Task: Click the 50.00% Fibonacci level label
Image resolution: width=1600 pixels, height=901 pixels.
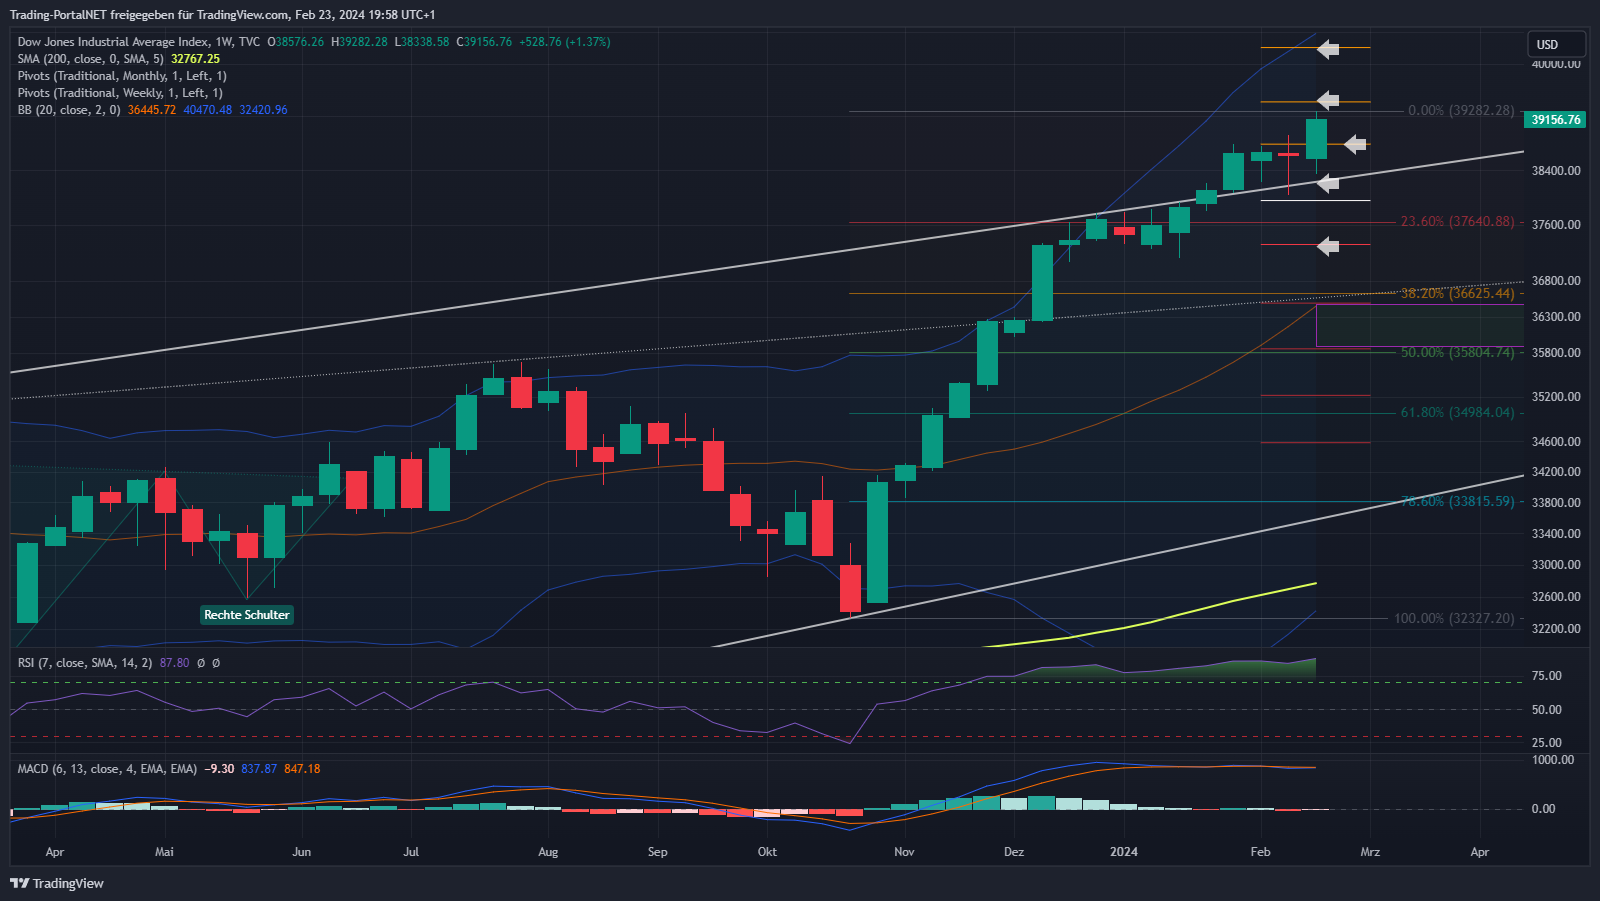Action: [x=1457, y=353]
